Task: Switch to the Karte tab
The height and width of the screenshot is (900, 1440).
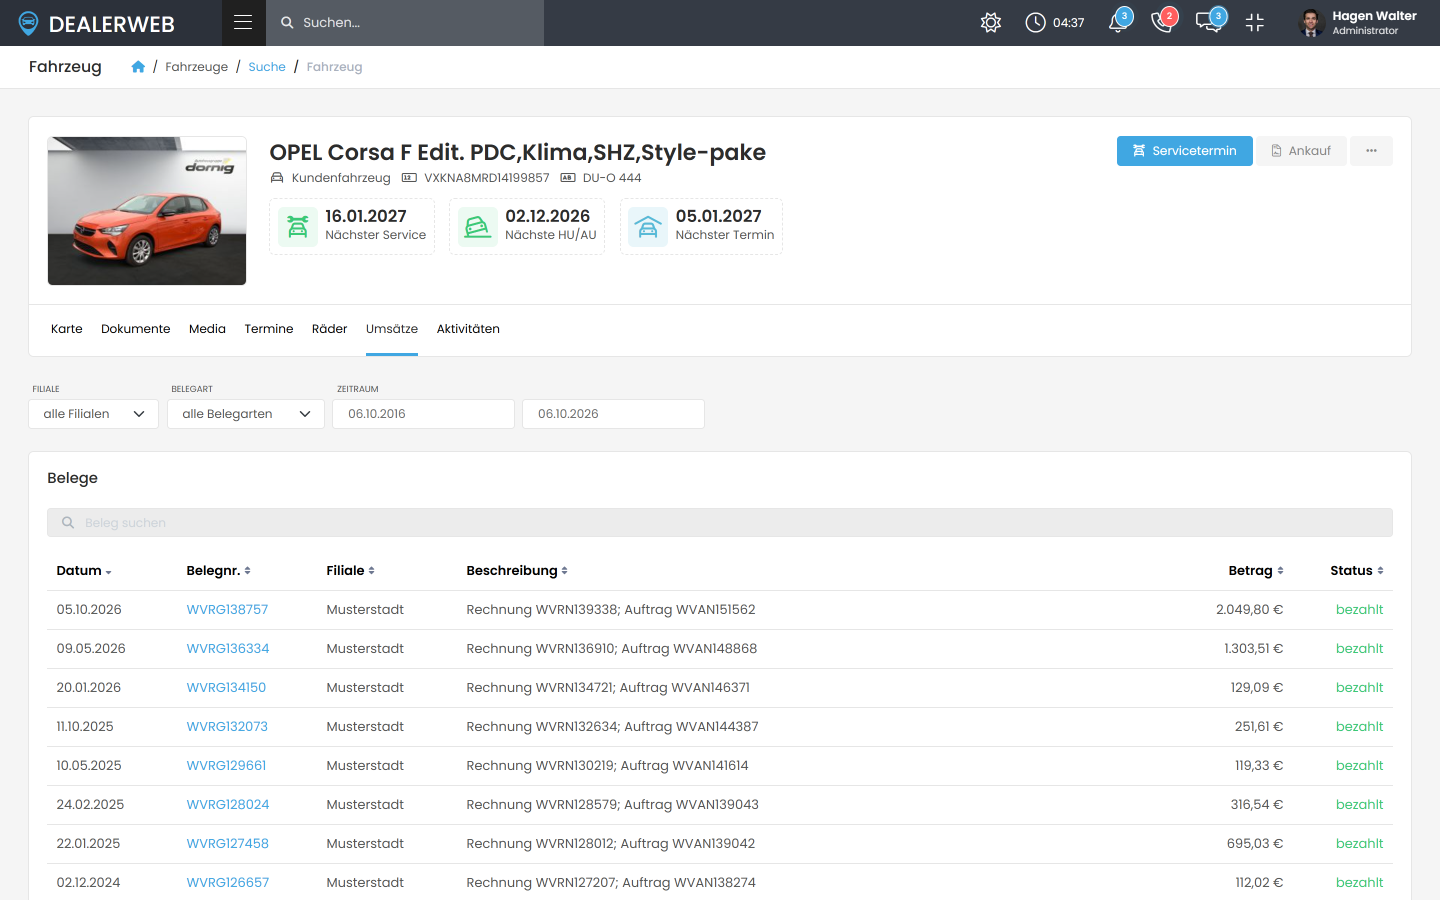Action: [67, 329]
